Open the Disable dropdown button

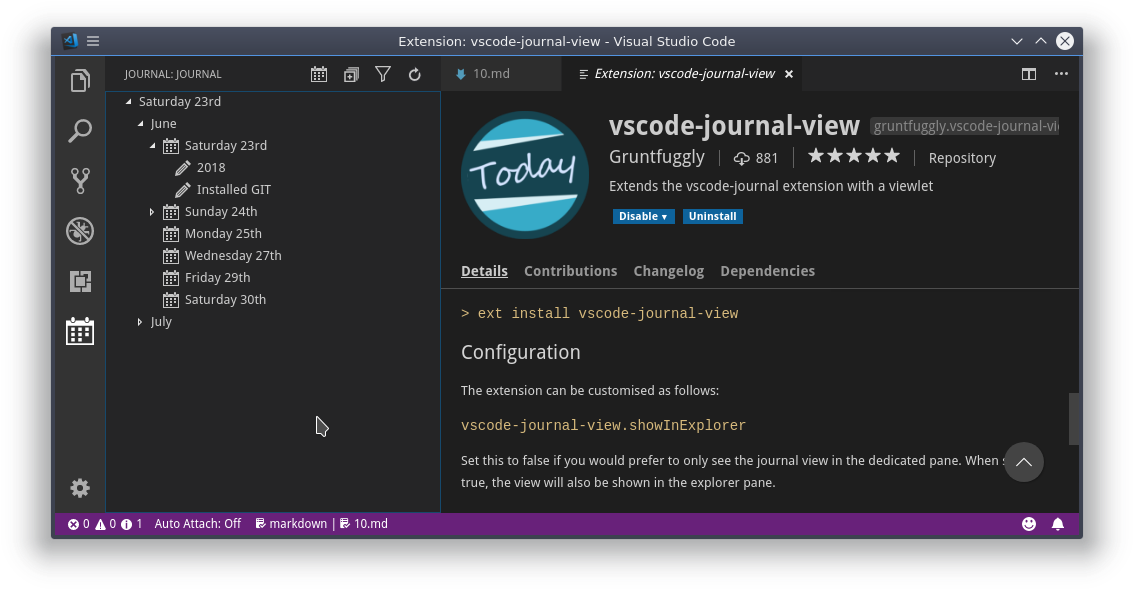[x=644, y=216]
